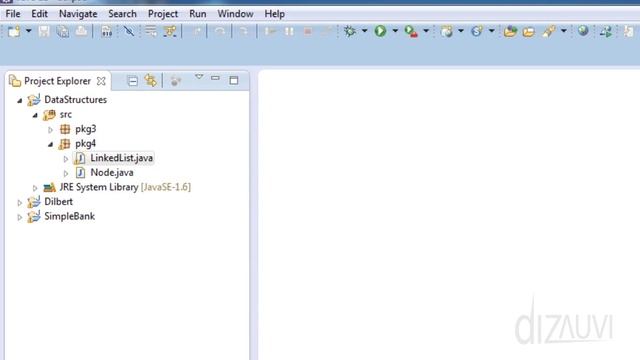Image resolution: width=640 pixels, height=360 pixels.
Task: Toggle Link with Editor in Project Explorer
Action: [x=151, y=80]
